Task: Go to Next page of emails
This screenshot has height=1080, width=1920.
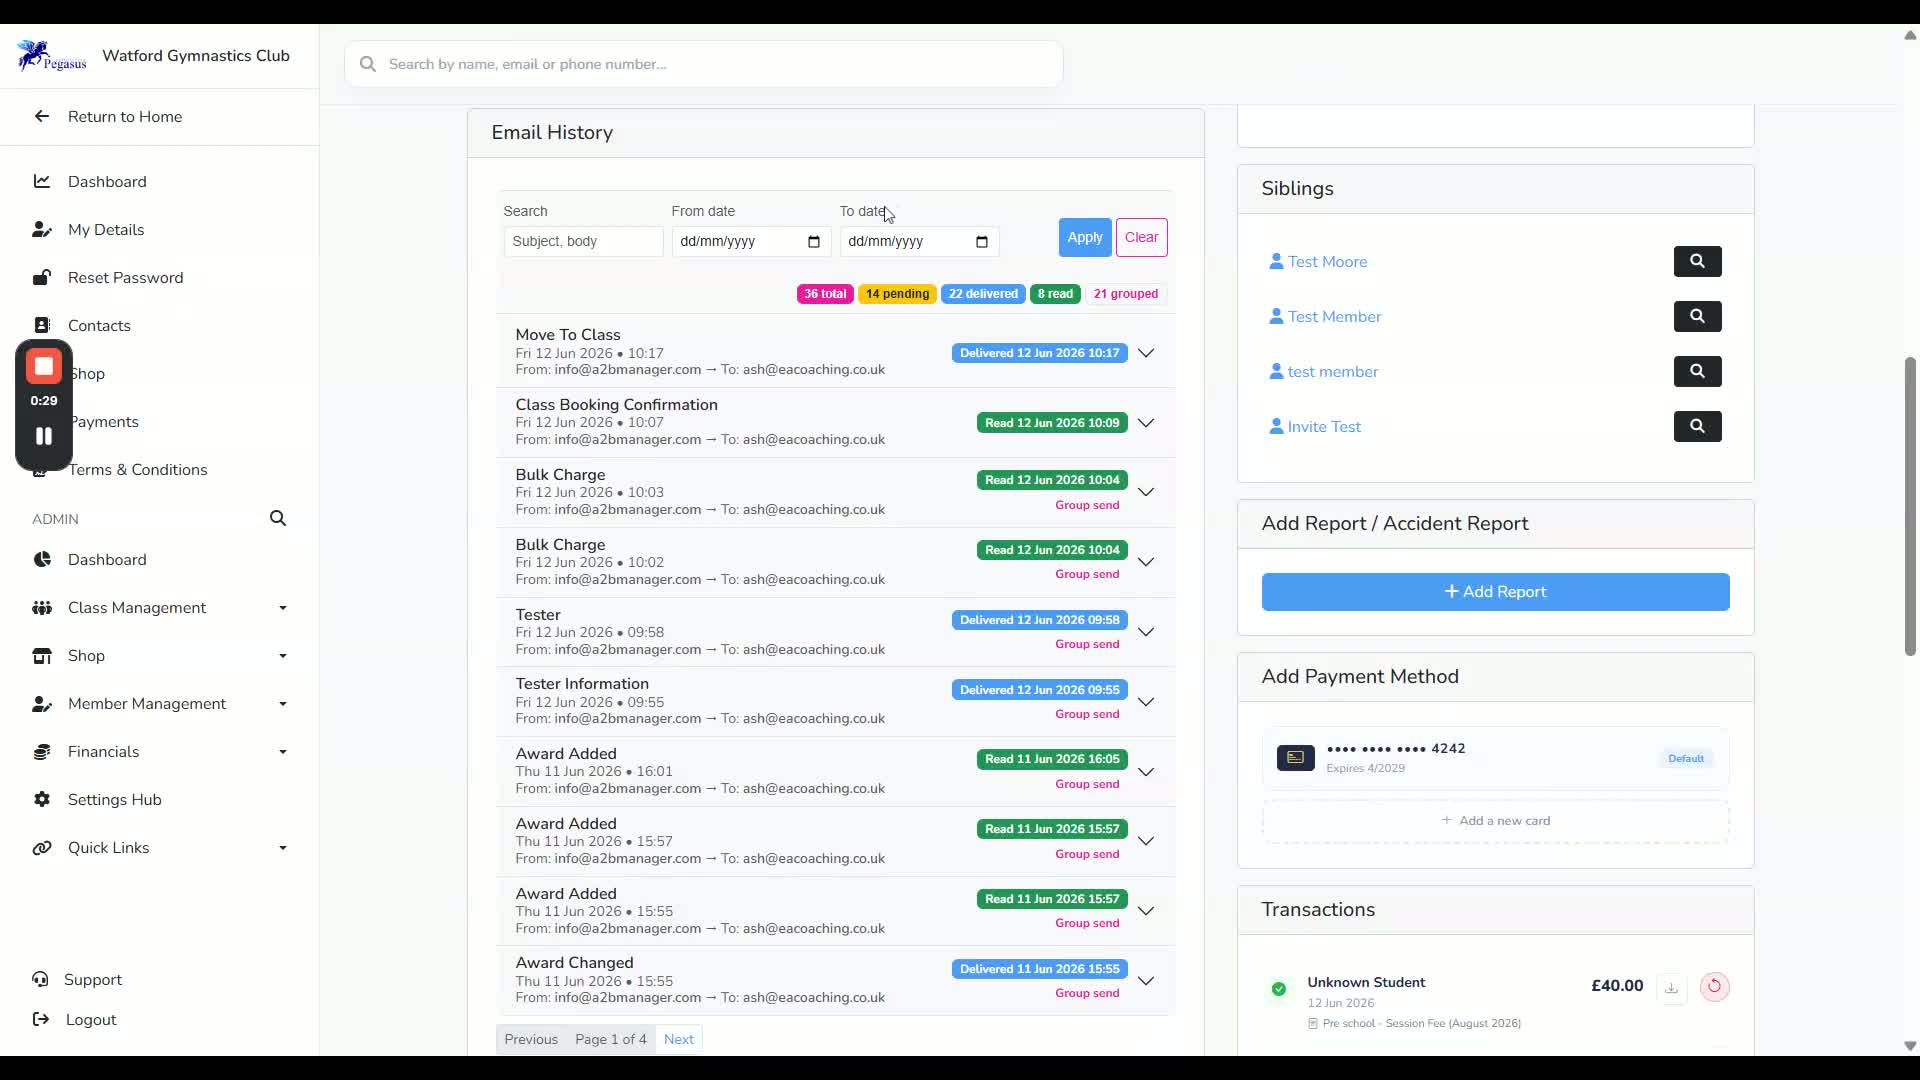Action: tap(678, 1039)
